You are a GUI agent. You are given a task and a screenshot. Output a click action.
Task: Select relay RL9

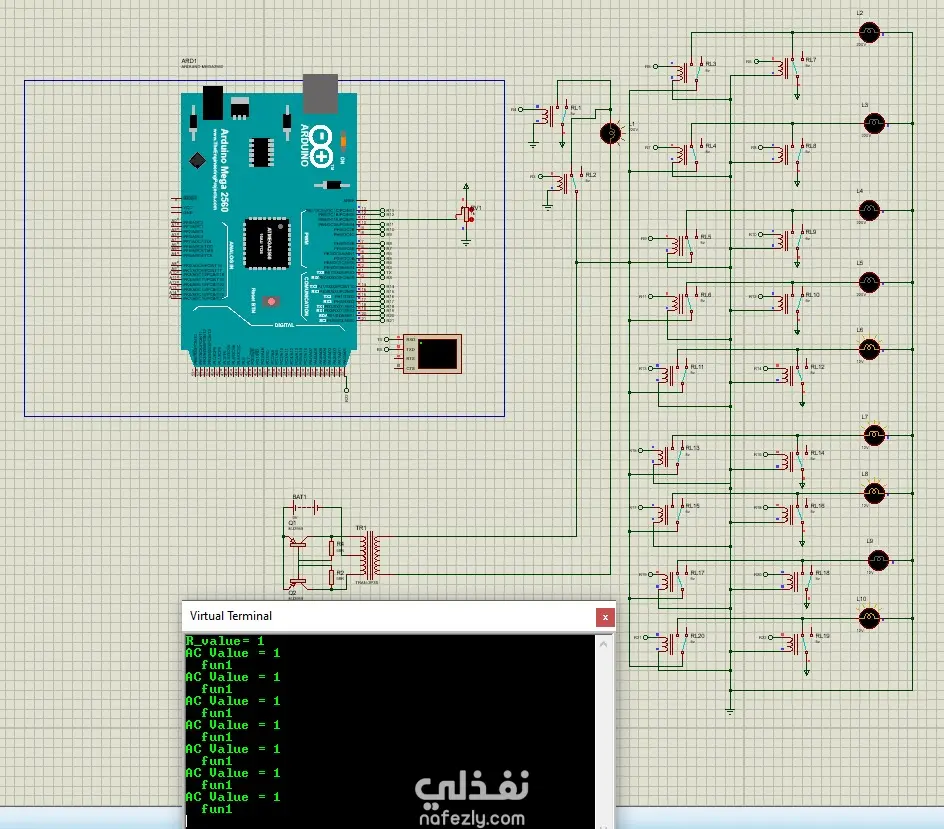tap(789, 240)
